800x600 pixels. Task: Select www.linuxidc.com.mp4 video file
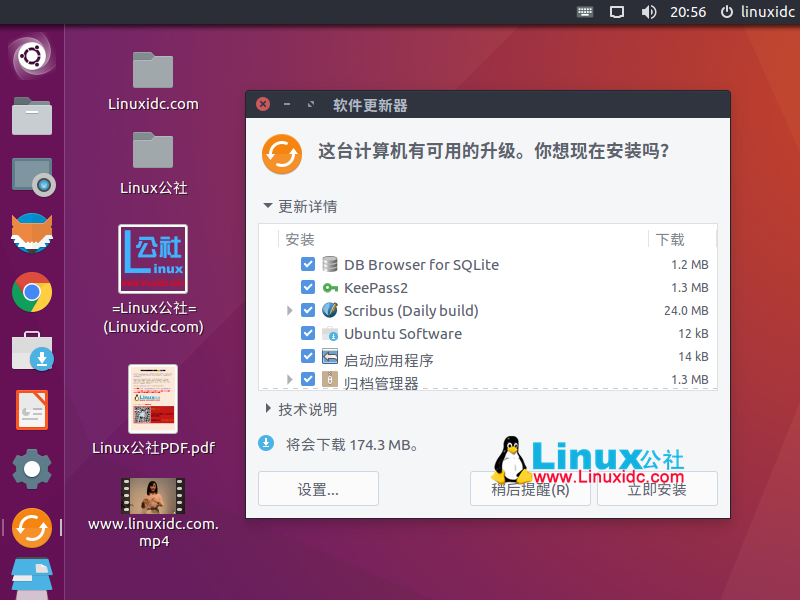(x=153, y=513)
